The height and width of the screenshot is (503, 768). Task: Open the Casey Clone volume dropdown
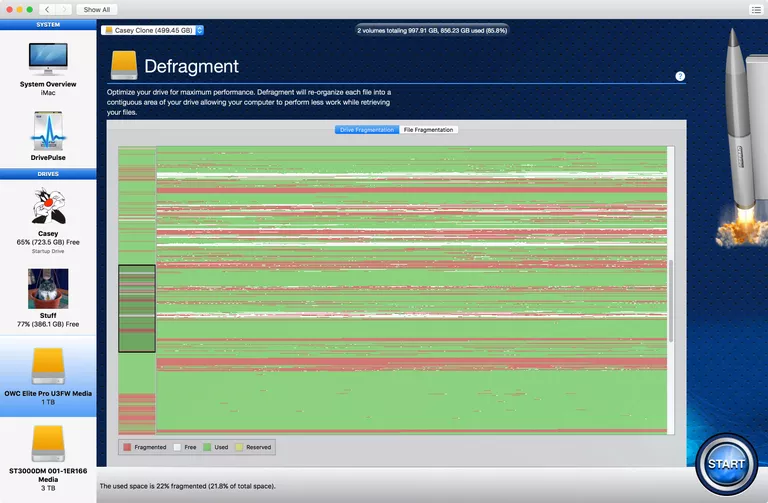(153, 30)
